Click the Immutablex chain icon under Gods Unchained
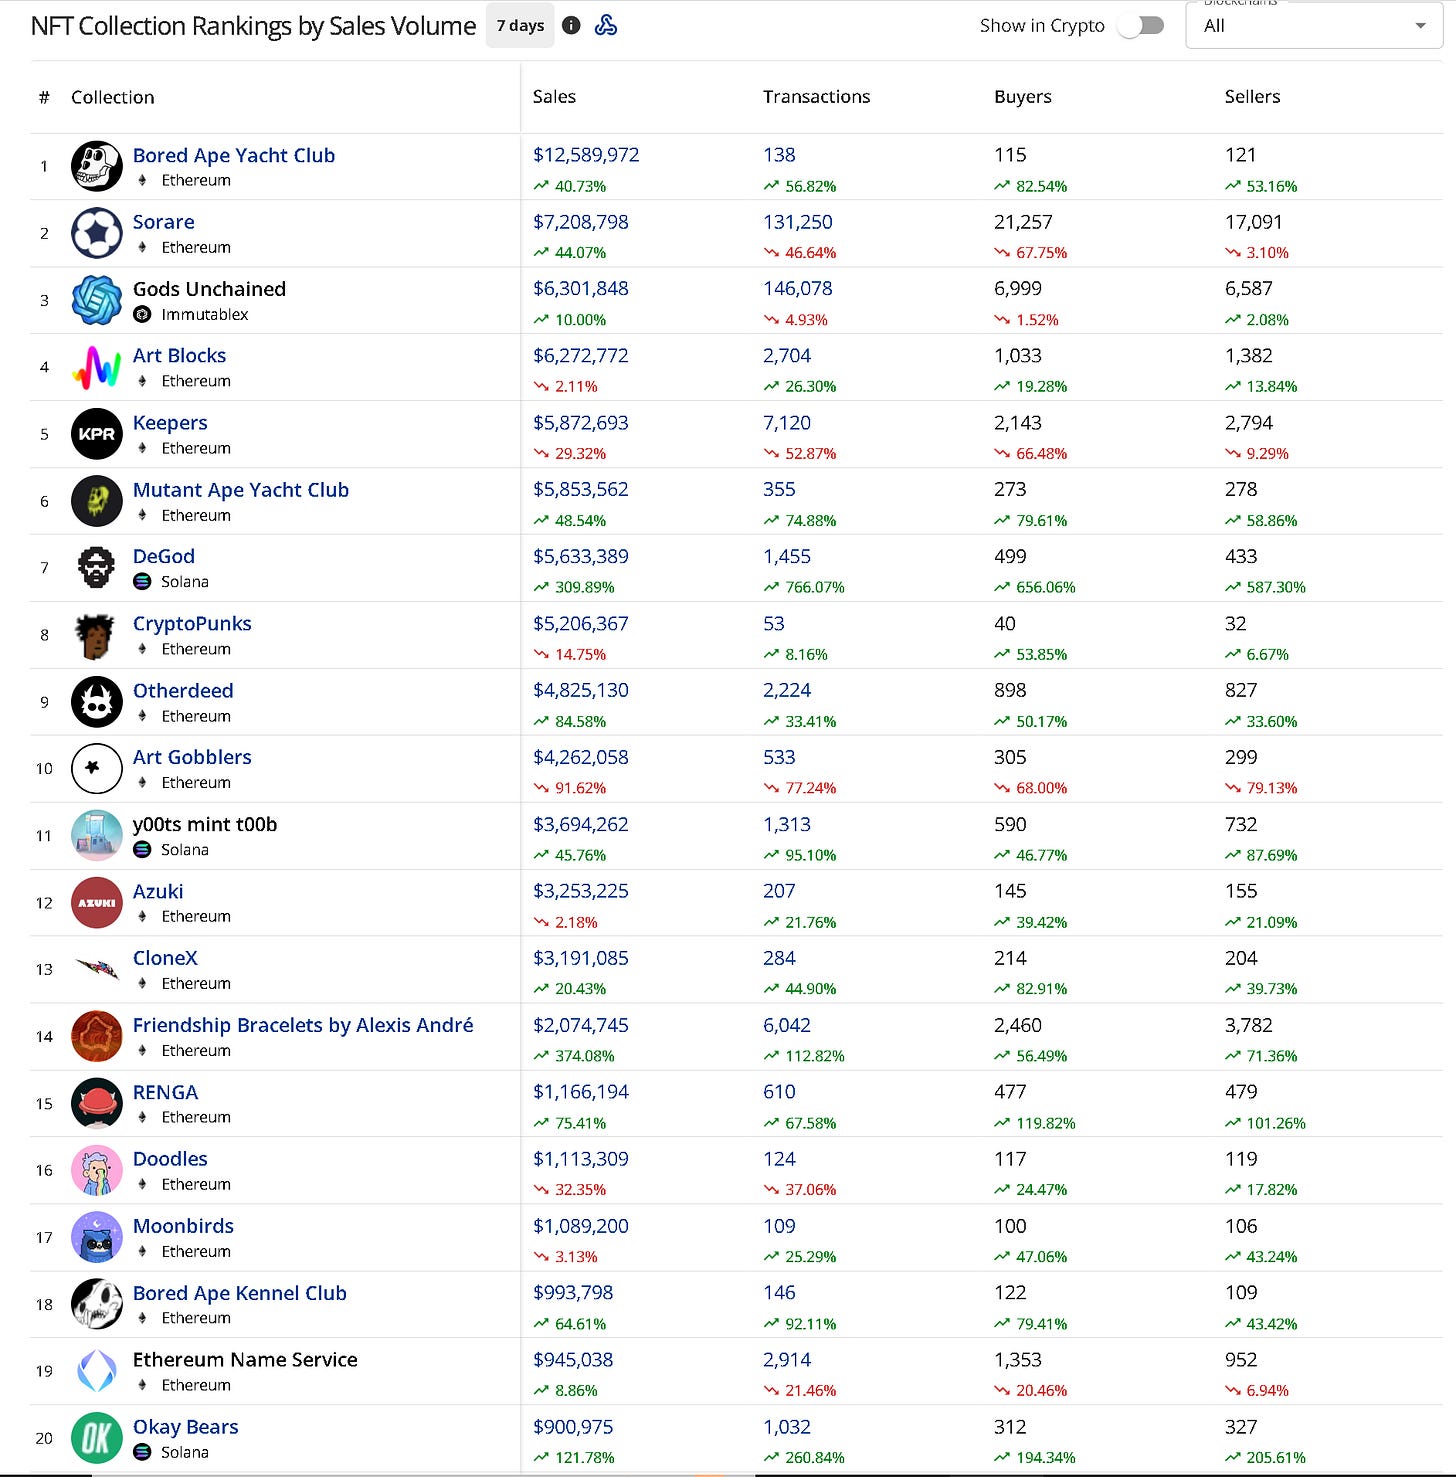Image resolution: width=1456 pixels, height=1477 pixels. pos(142,314)
